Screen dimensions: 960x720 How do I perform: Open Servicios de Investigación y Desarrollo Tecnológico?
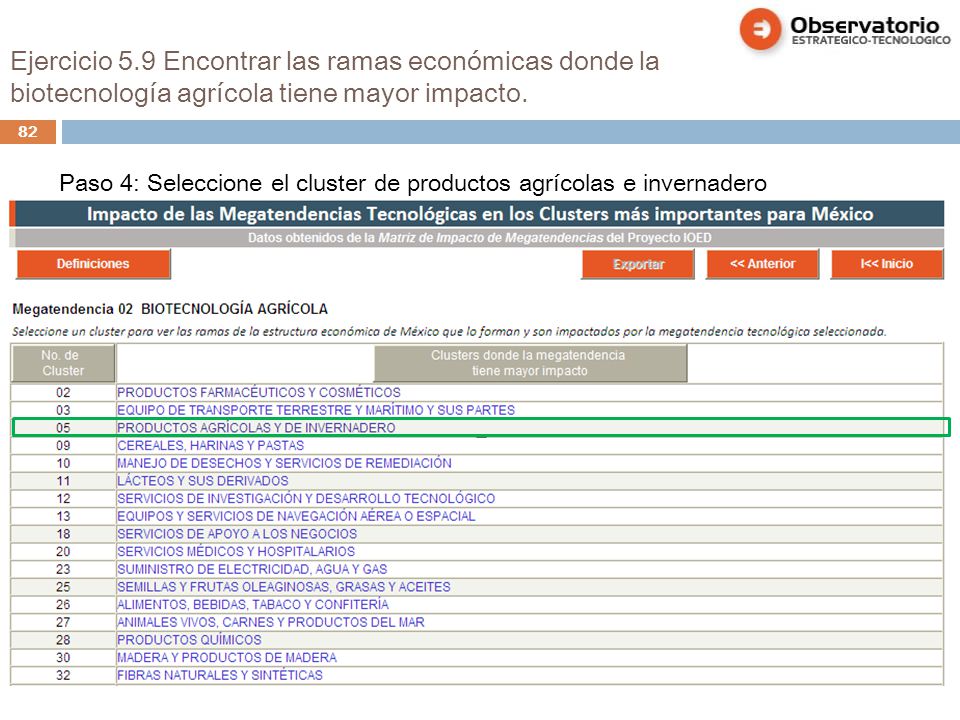click(x=306, y=499)
